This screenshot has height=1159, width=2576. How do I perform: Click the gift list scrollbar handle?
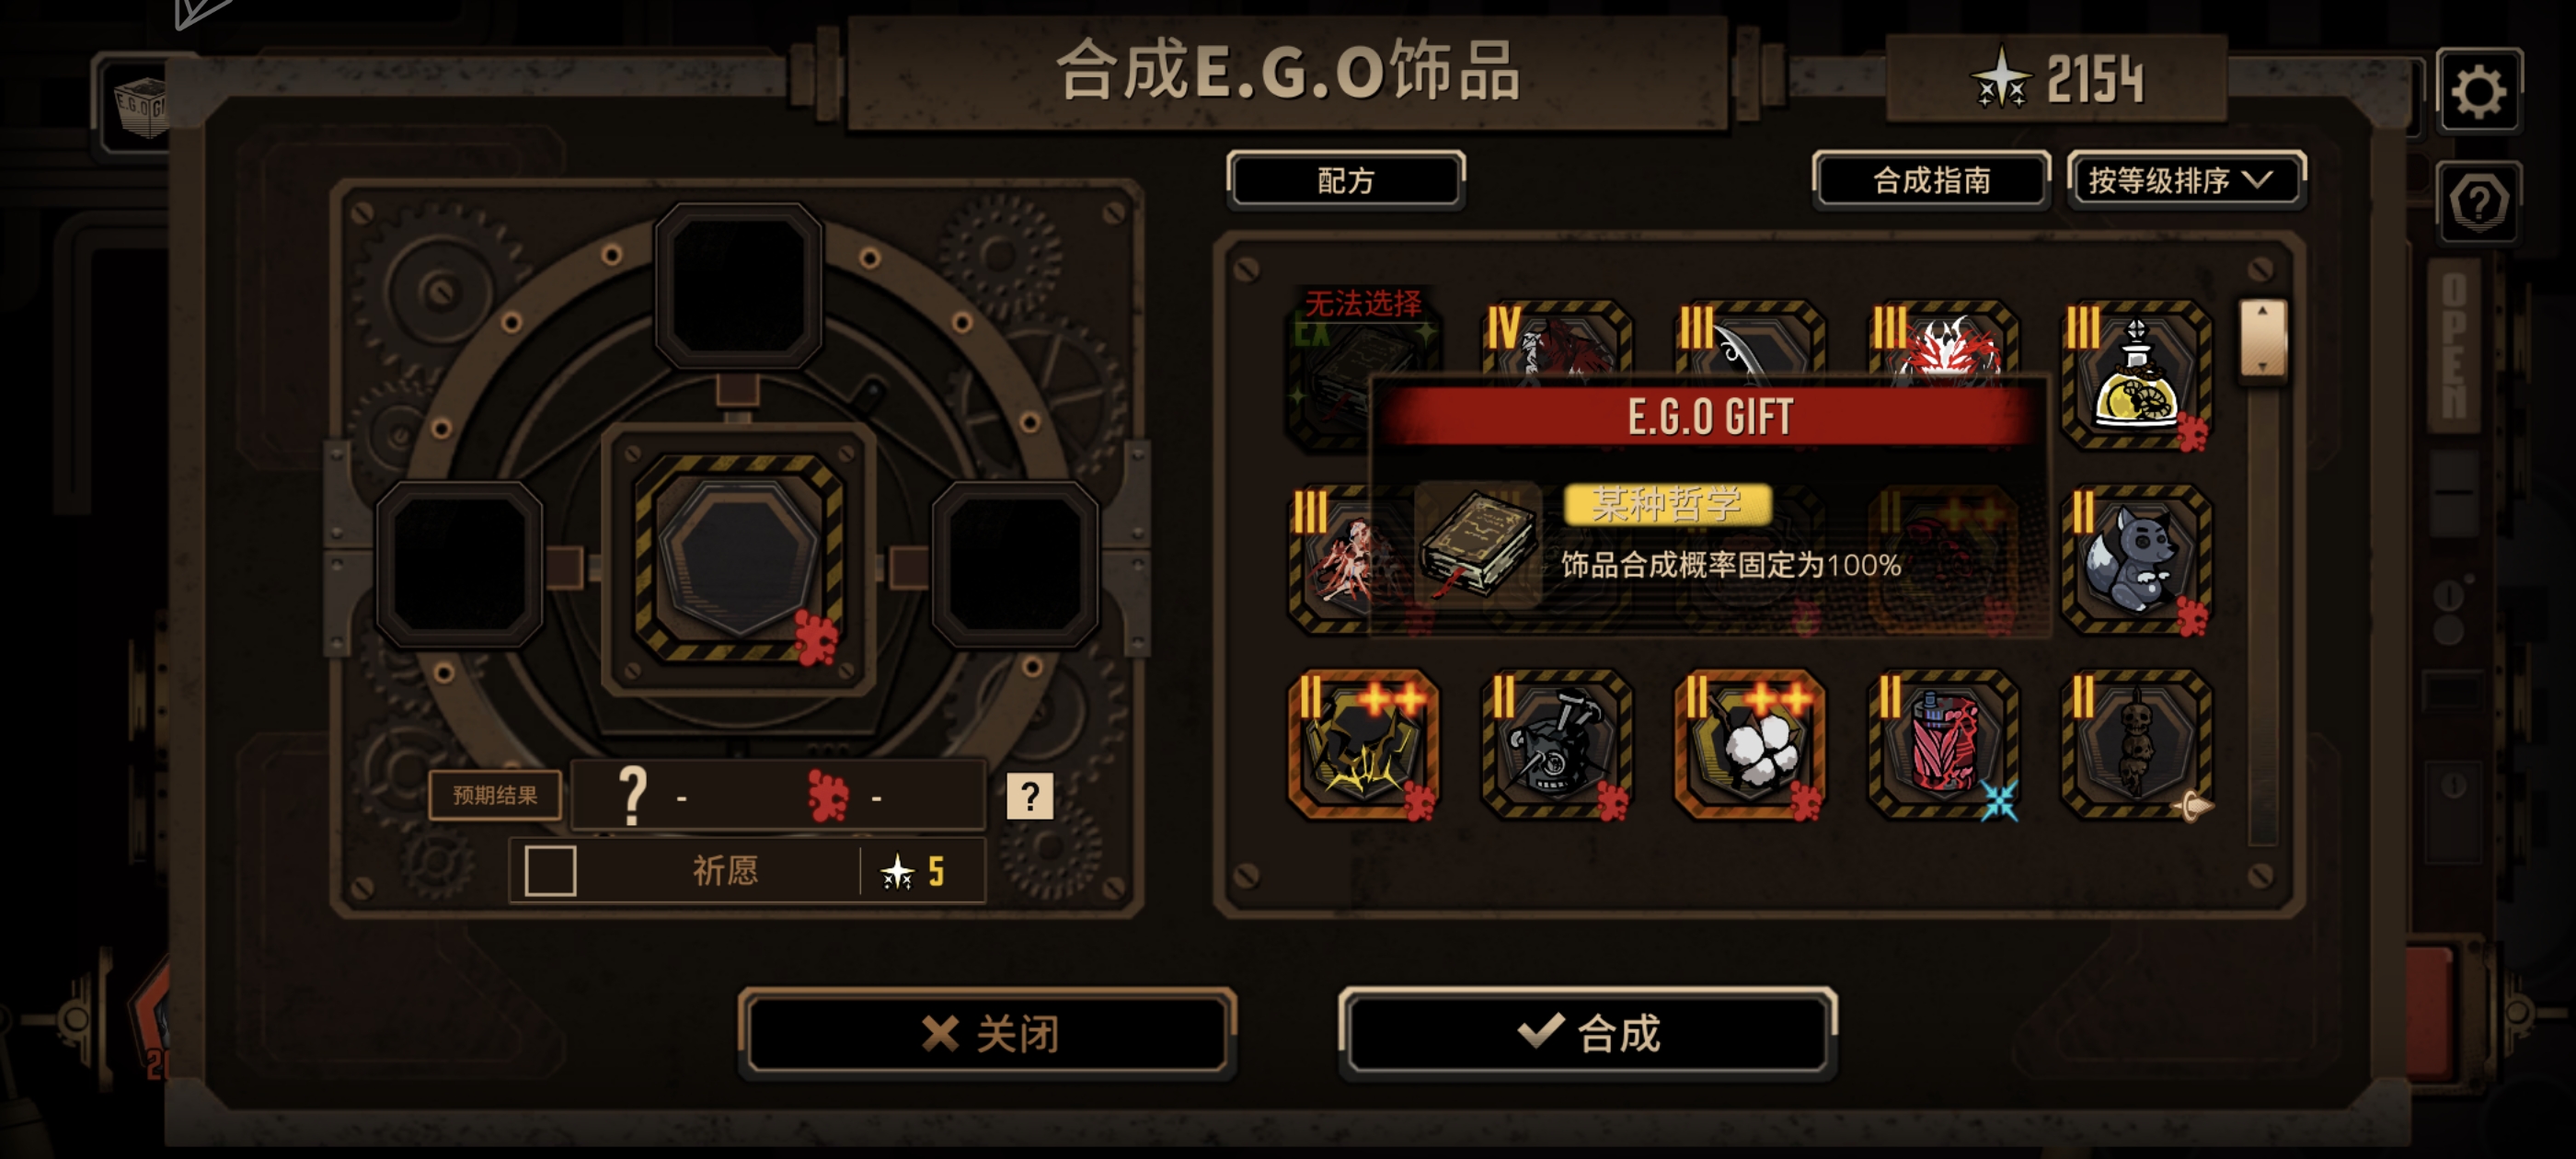coord(2262,338)
